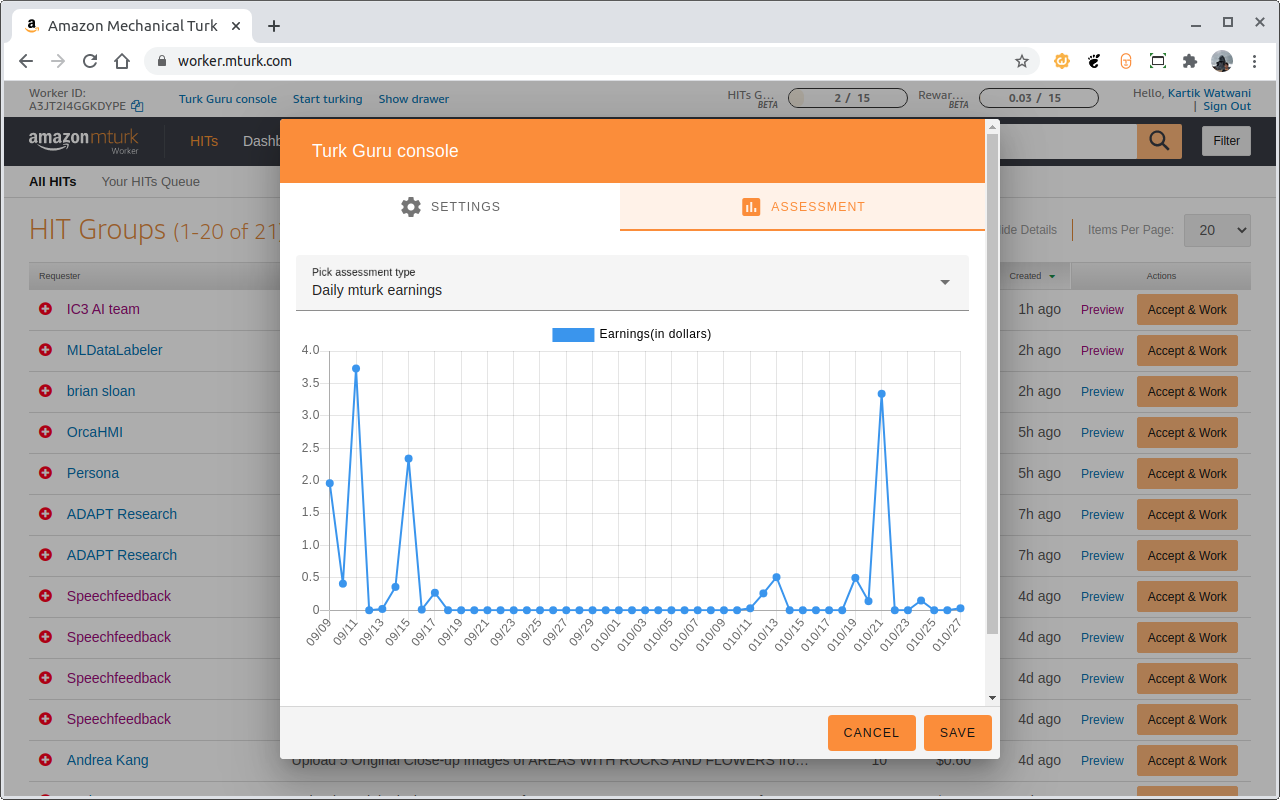Click the Save button in console
Viewport: 1280px width, 800px height.
pos(957,733)
